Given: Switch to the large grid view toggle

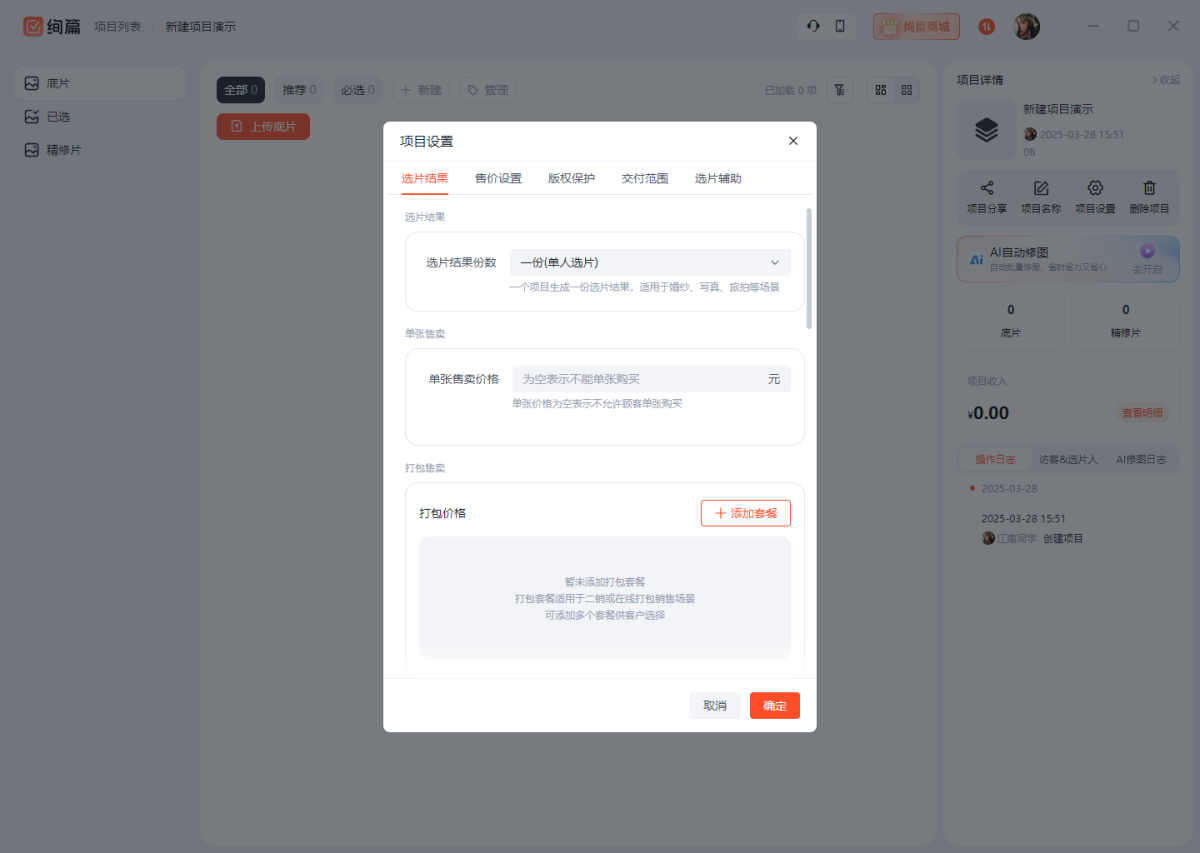Looking at the screenshot, I should (x=880, y=90).
